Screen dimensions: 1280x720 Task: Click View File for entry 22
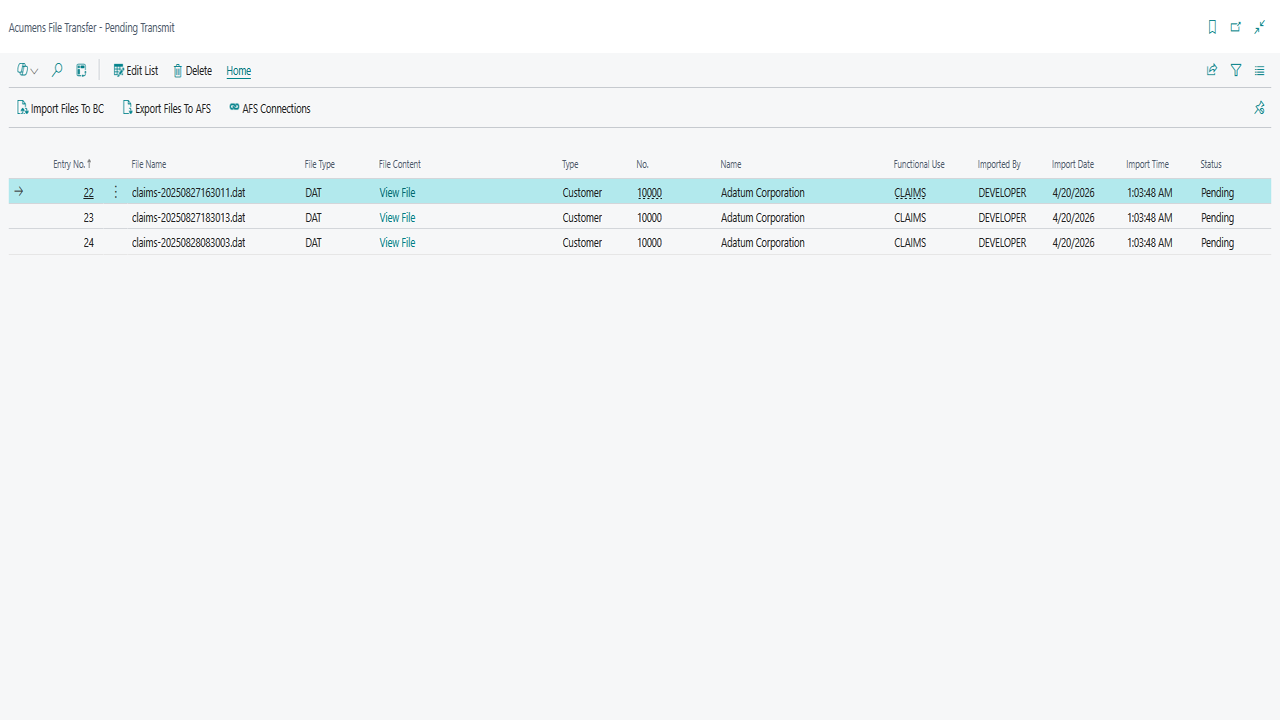[x=397, y=193]
